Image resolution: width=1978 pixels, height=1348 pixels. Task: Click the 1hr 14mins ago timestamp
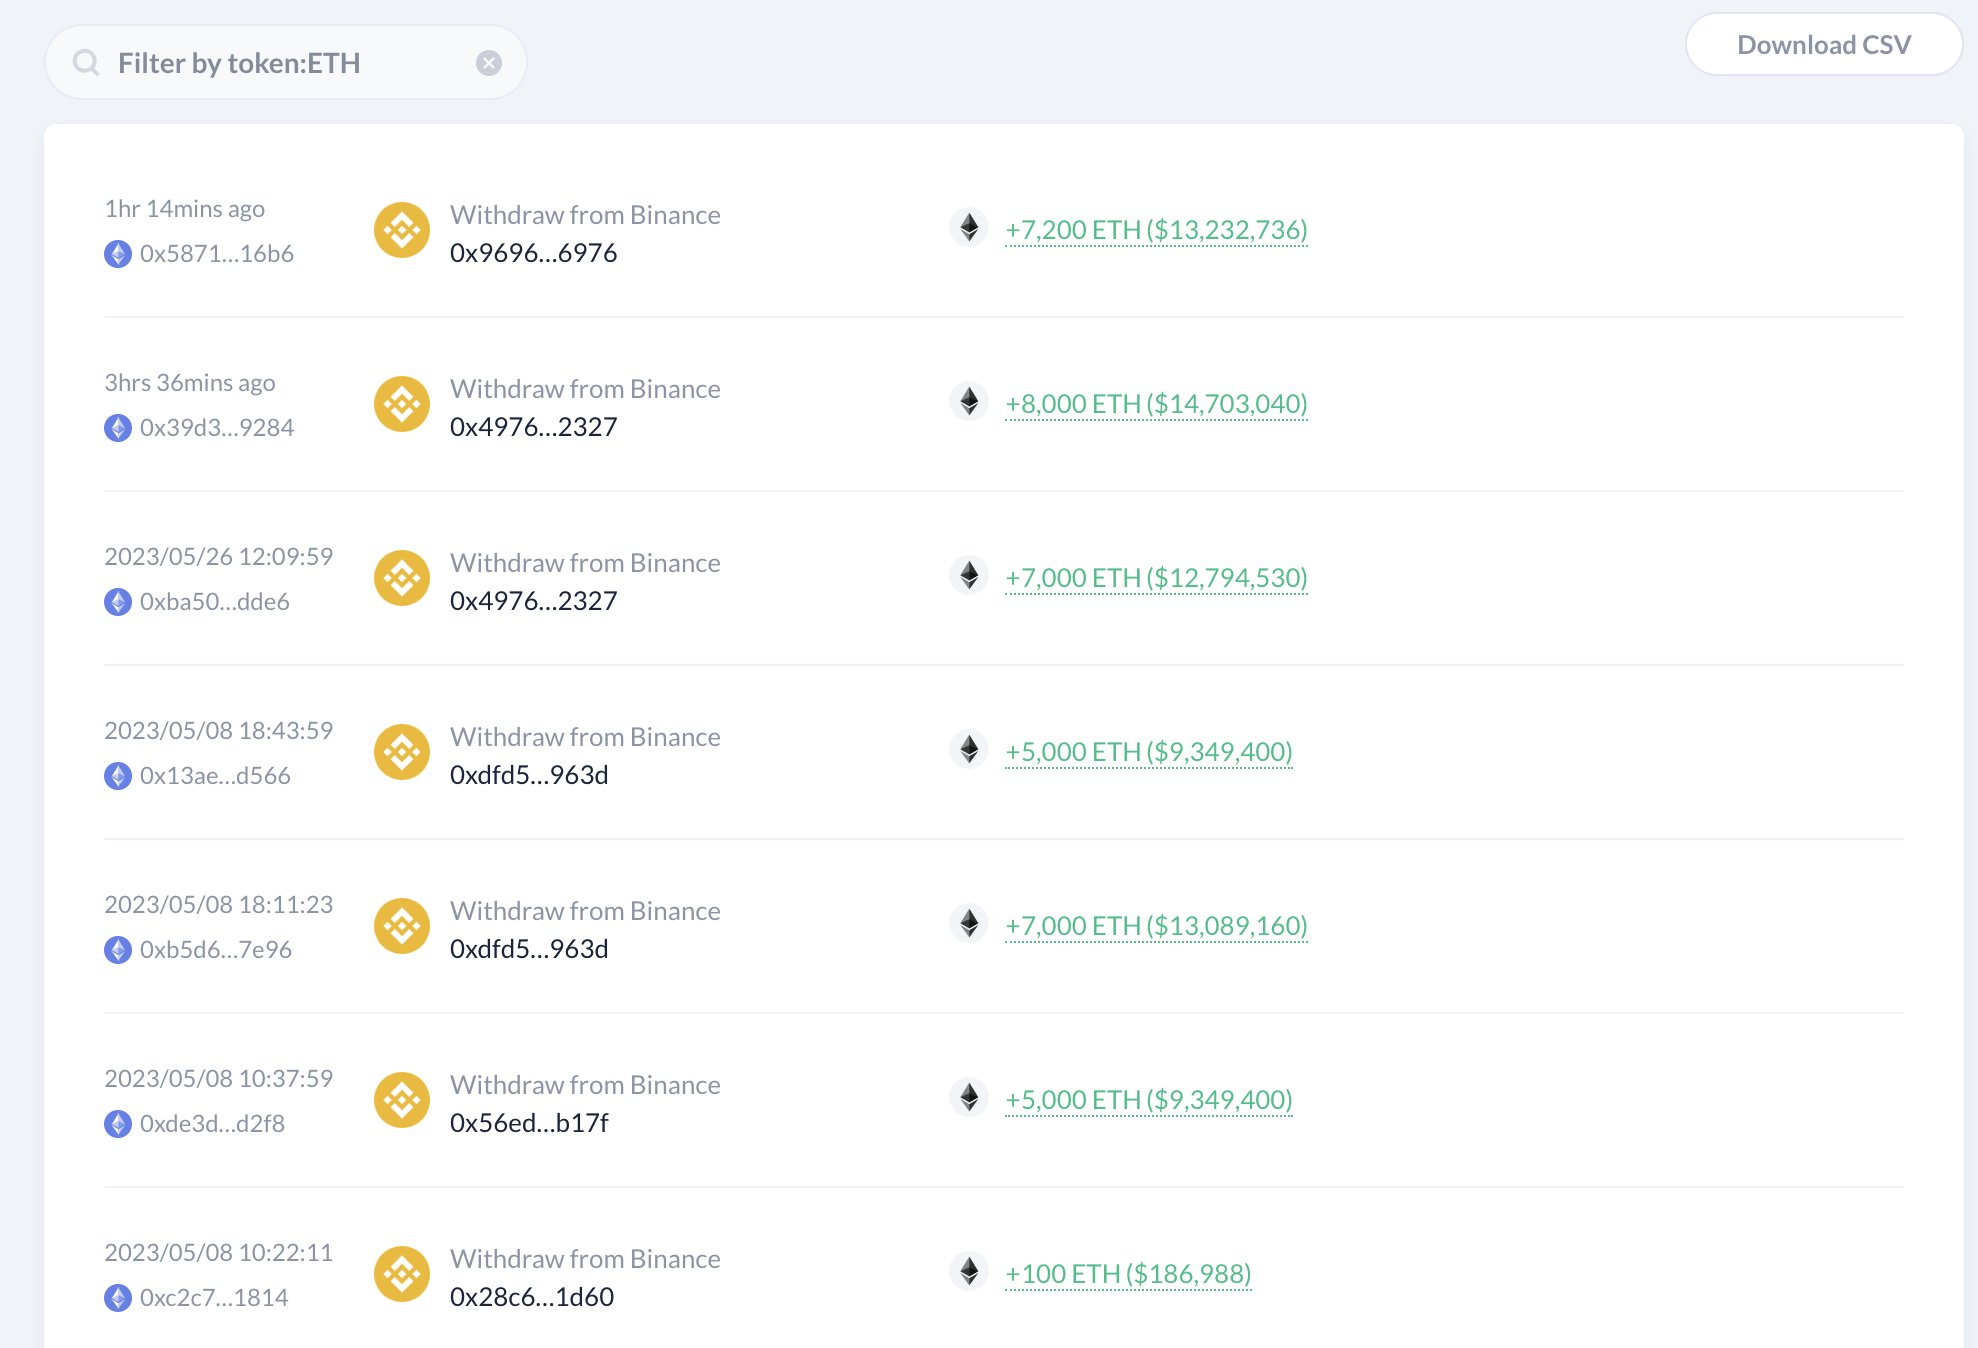(185, 209)
